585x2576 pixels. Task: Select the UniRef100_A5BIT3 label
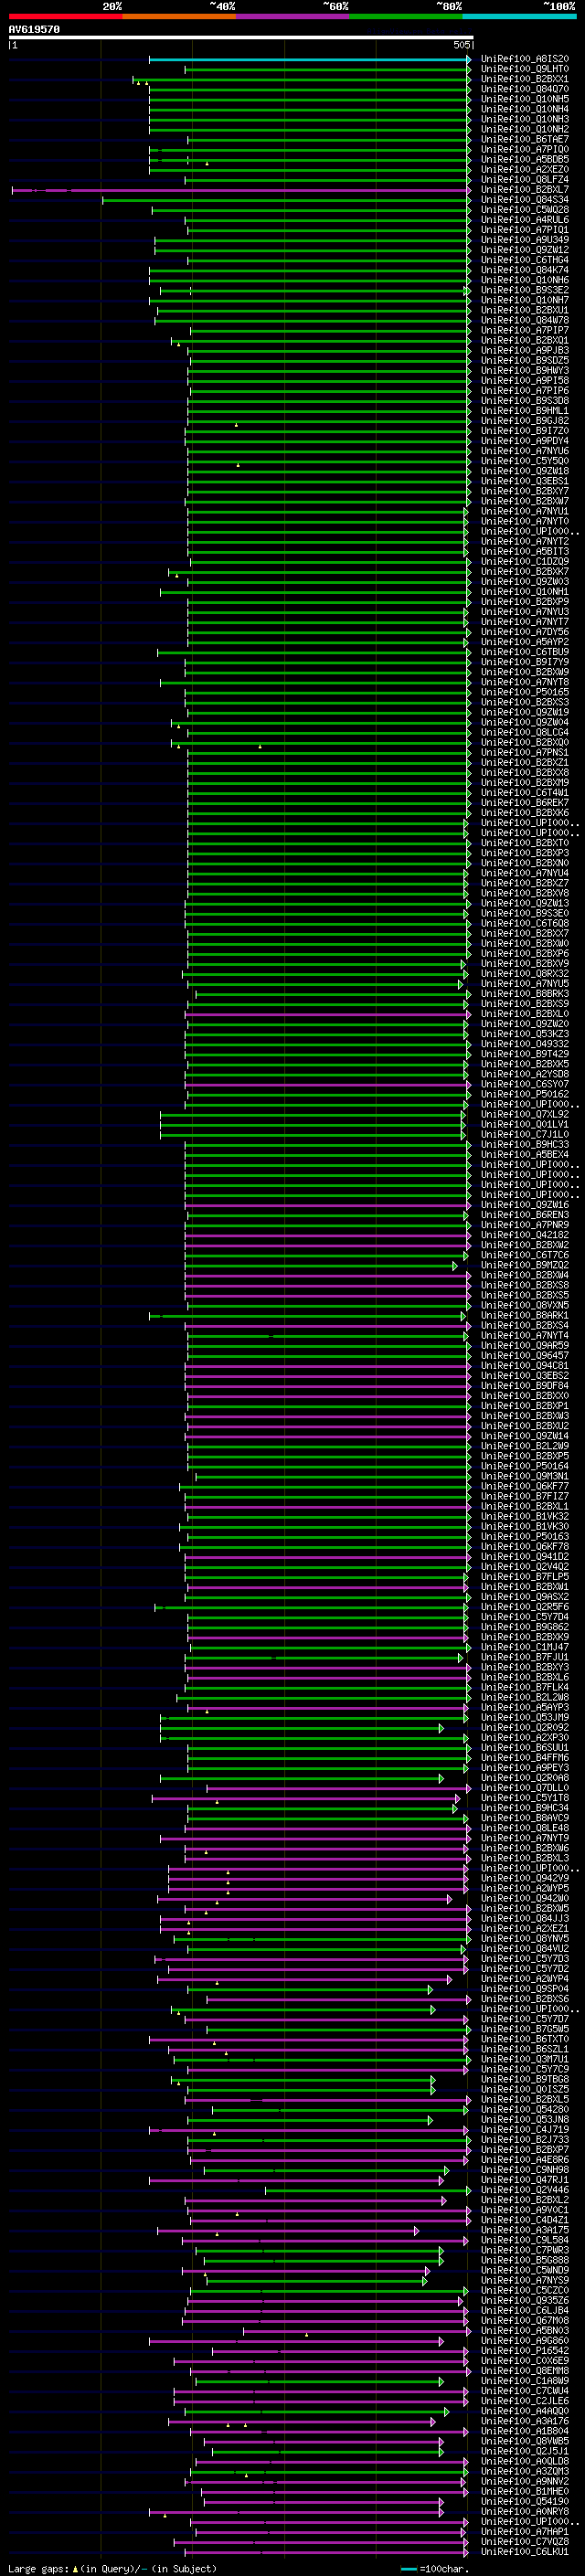click(525, 551)
